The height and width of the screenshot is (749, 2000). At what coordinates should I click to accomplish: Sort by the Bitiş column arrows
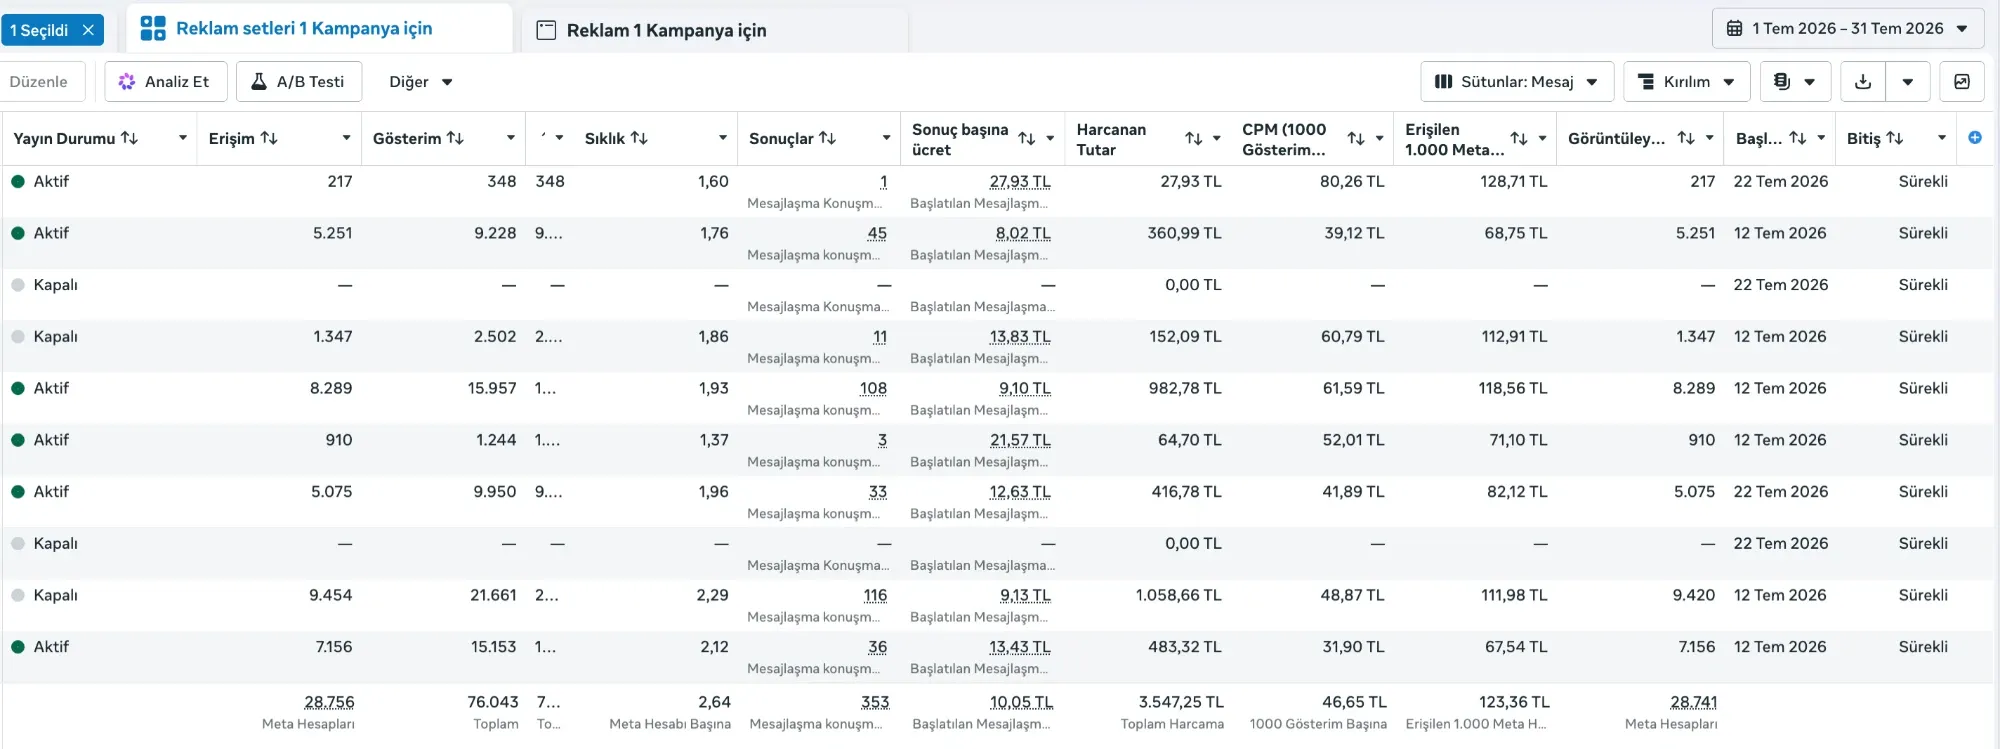(1894, 138)
